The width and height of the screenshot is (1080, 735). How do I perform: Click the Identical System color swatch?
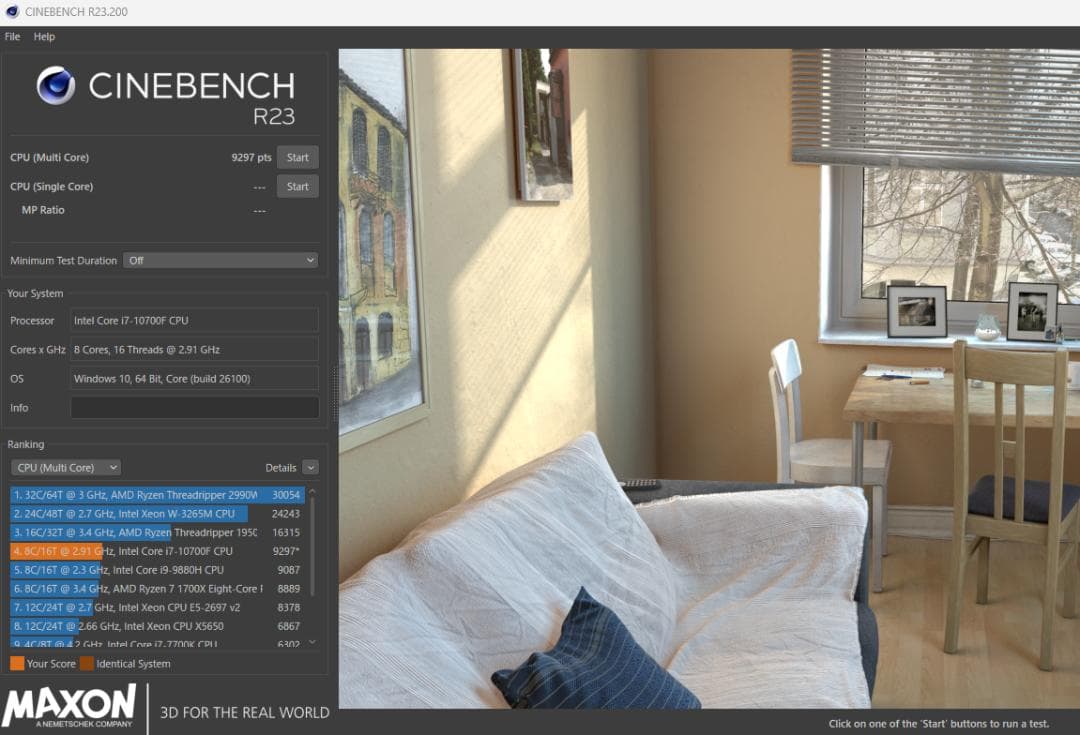pyautogui.click(x=87, y=663)
